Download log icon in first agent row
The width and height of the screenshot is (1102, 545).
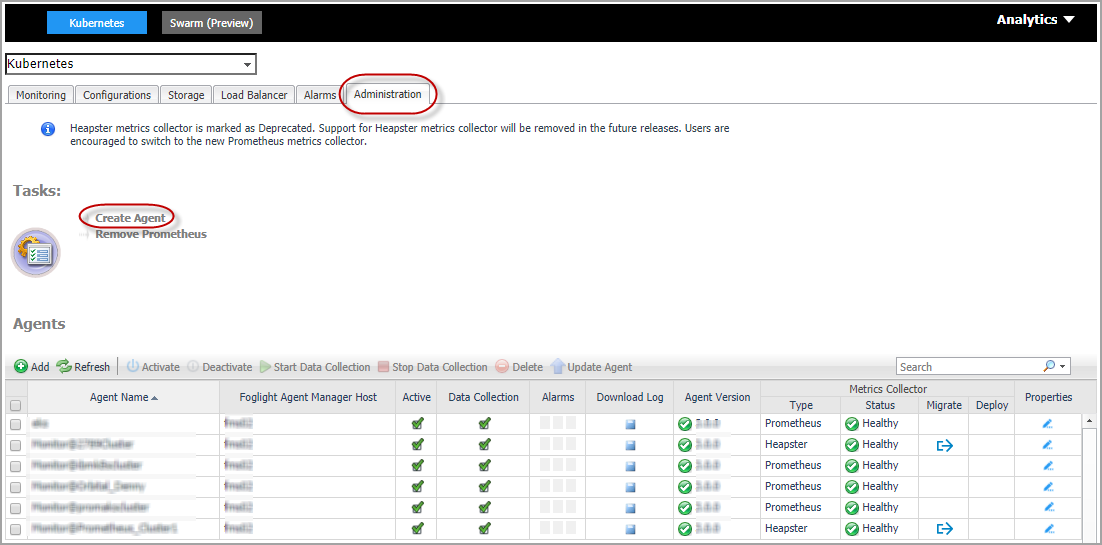(630, 424)
